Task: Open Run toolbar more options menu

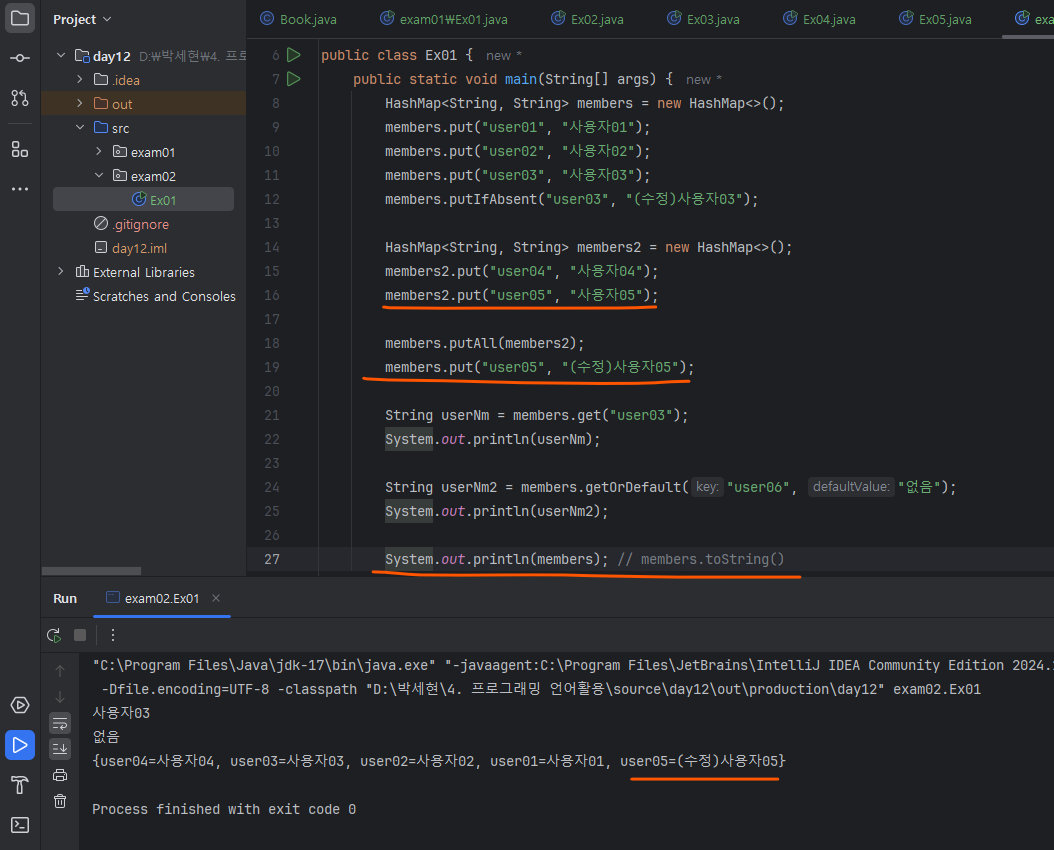Action: click(x=112, y=635)
